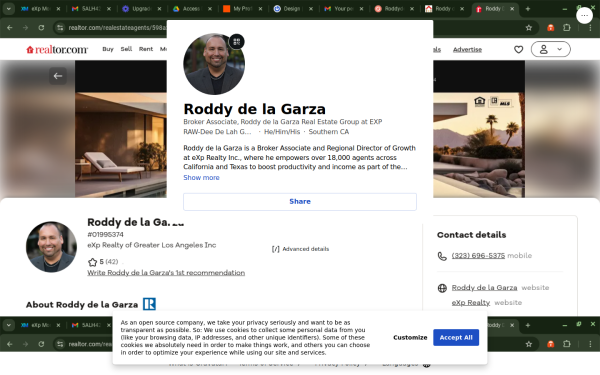Click the Equal Housing icon on cover image
600x375 pixels.
click(479, 101)
